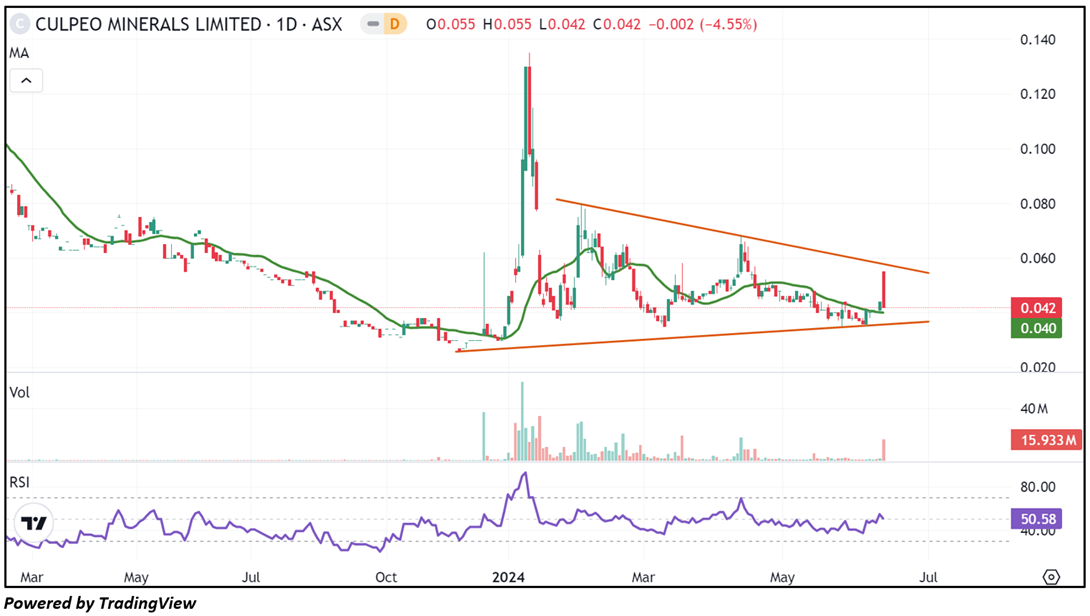
Task: Click the 0.080 price axis label
Action: (x=1038, y=204)
